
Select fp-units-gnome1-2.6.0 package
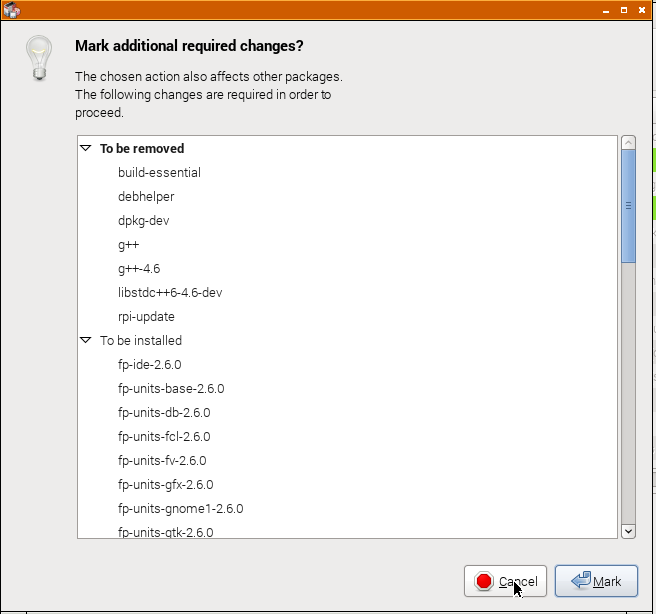point(180,508)
